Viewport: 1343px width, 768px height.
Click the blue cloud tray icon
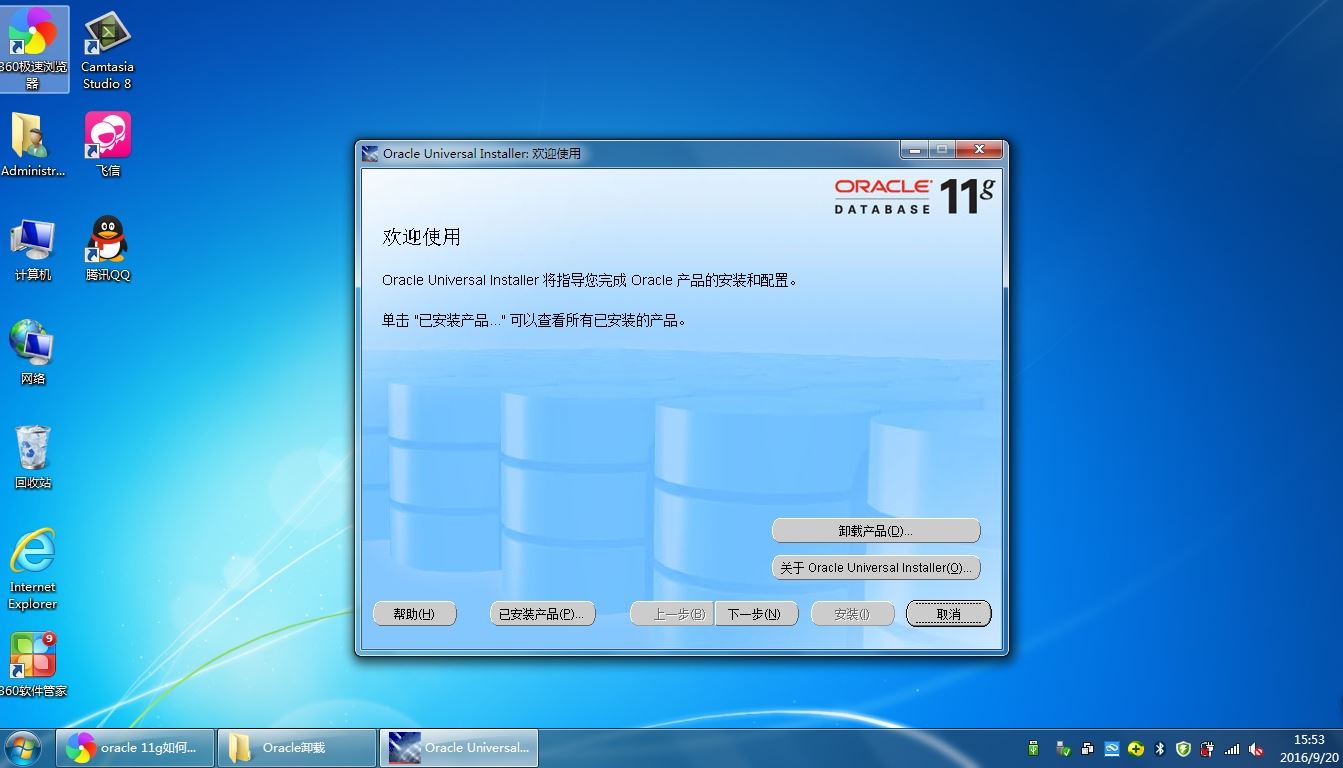(1111, 749)
